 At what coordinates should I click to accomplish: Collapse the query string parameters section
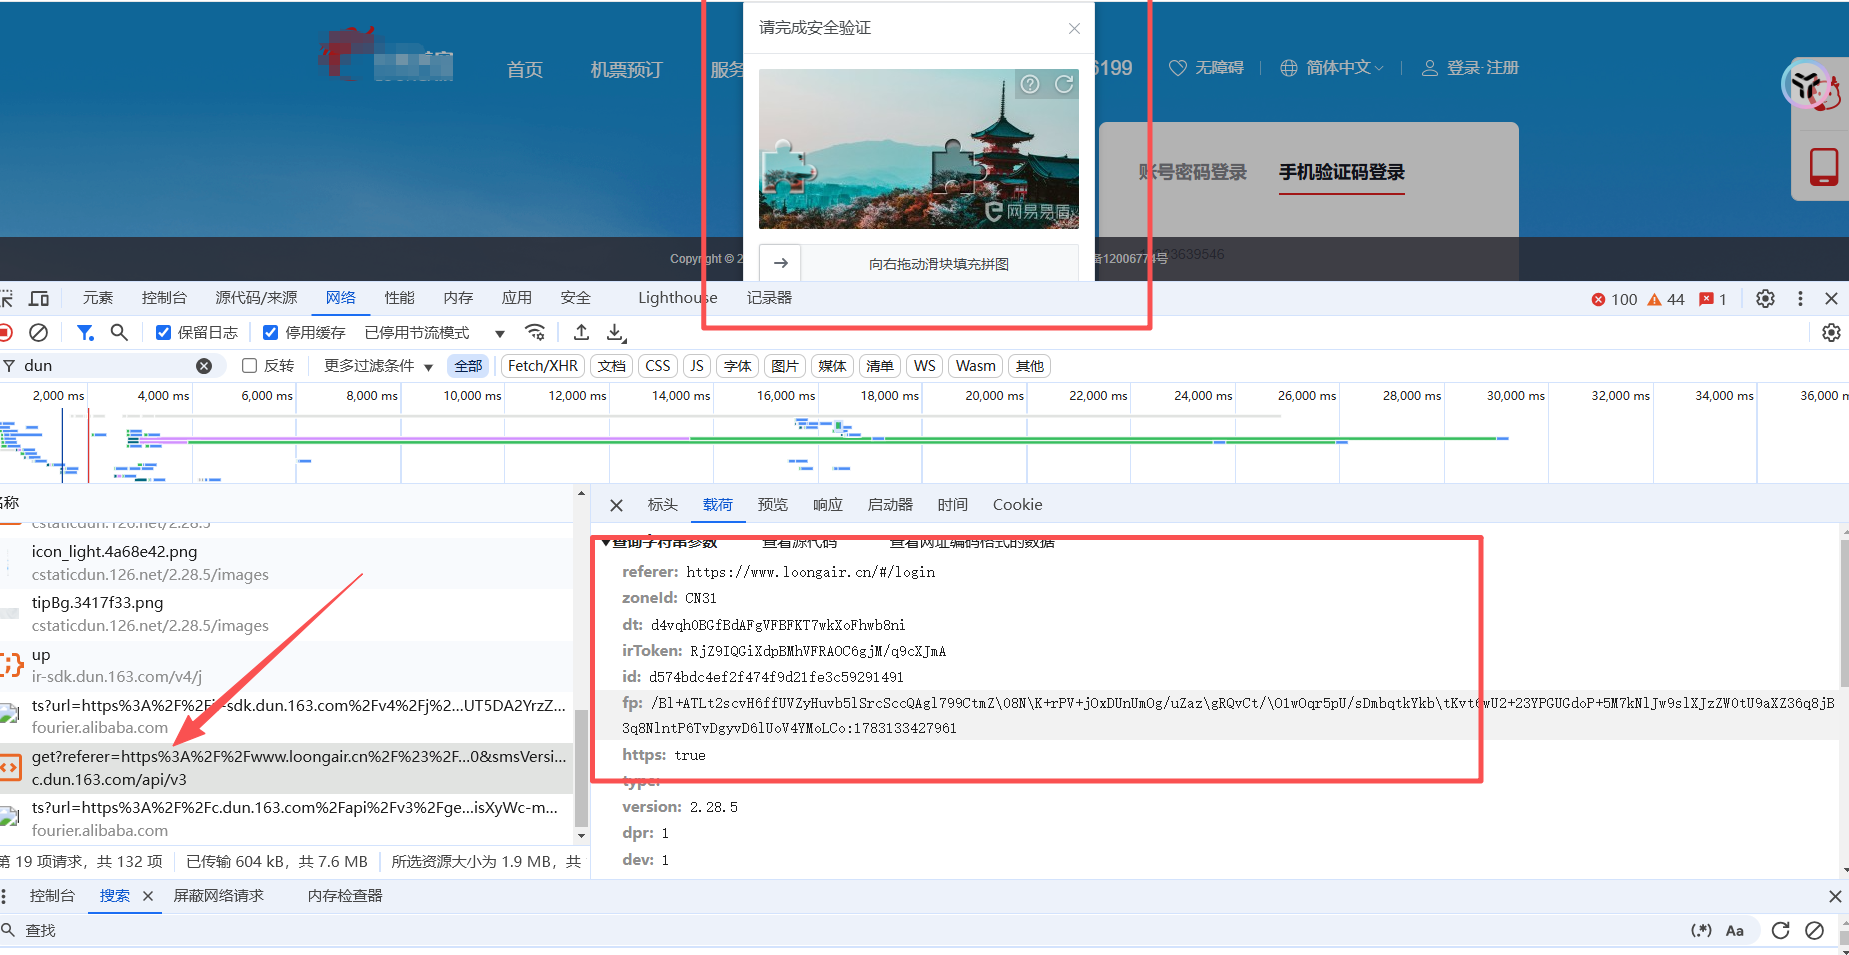[x=606, y=542]
